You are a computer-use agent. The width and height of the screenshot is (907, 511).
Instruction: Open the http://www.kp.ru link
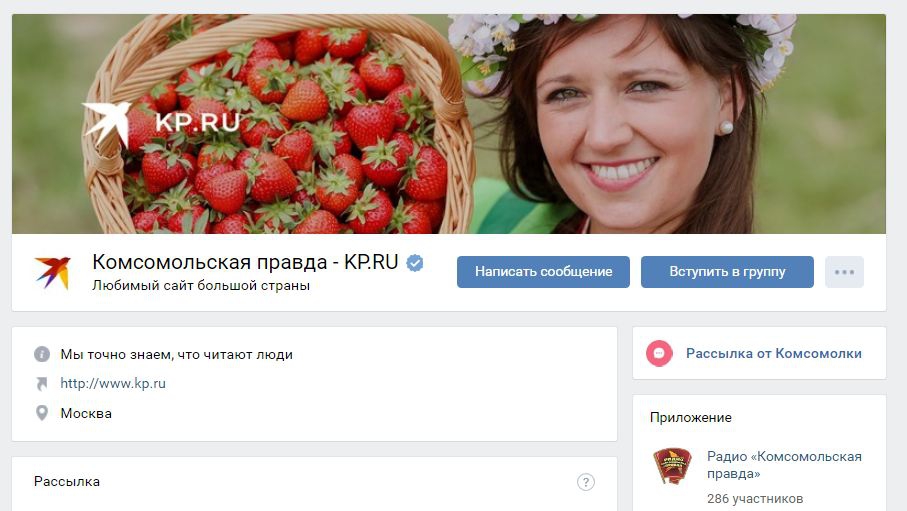(x=113, y=383)
